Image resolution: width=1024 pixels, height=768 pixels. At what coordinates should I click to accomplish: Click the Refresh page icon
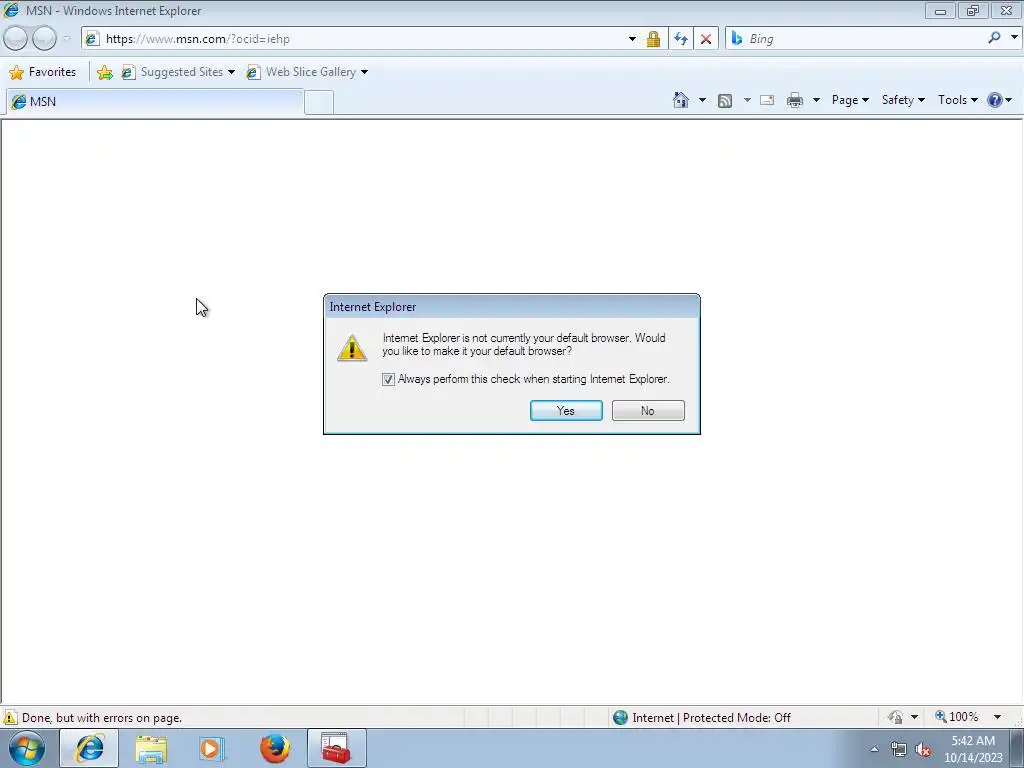pyautogui.click(x=680, y=39)
